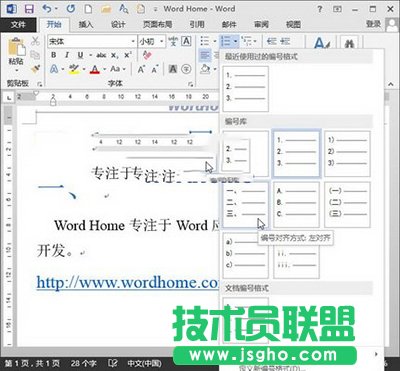The width and height of the screenshot is (400, 371).
Task: Click the proofing check icon in status bar
Action: pos(113,363)
